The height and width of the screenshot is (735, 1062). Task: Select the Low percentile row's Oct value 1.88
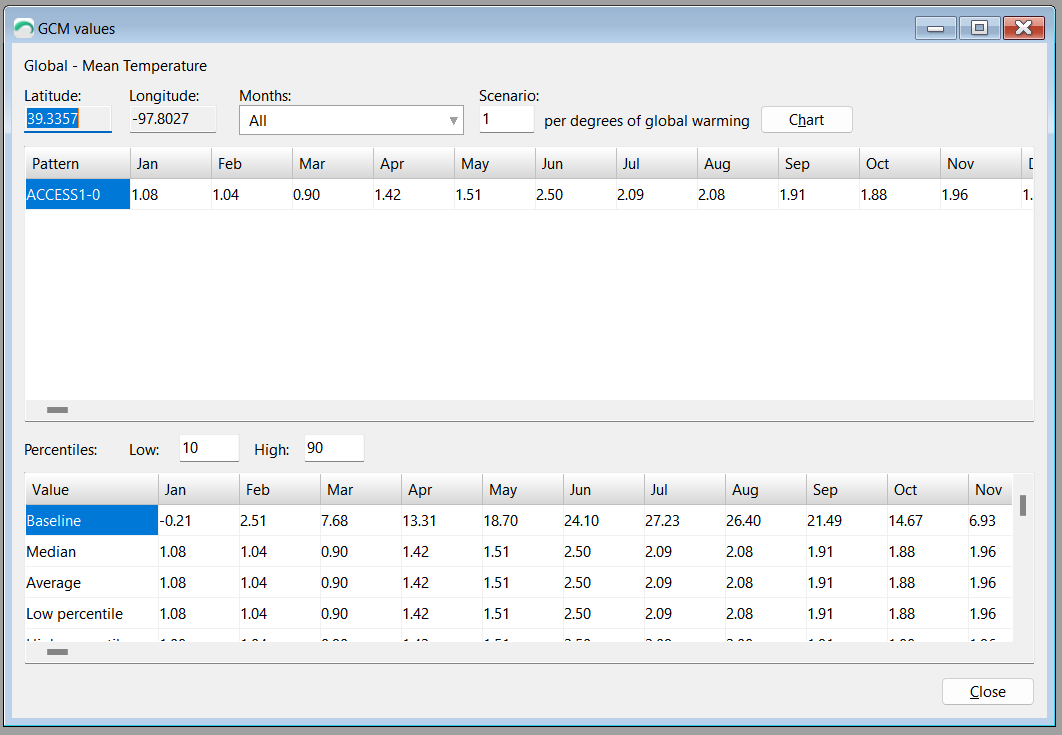coord(928,614)
